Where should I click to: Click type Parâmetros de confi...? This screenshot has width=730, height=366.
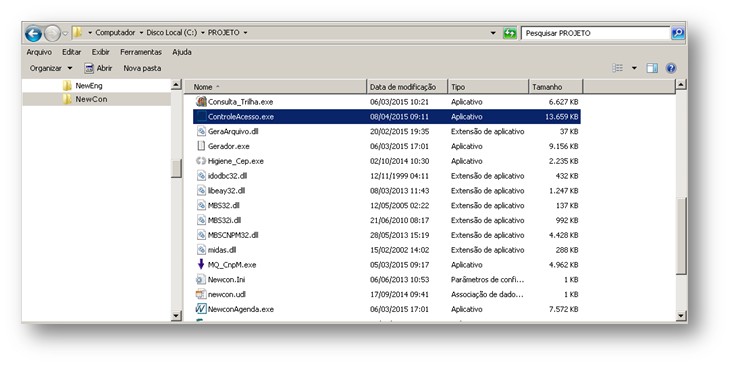click(487, 280)
